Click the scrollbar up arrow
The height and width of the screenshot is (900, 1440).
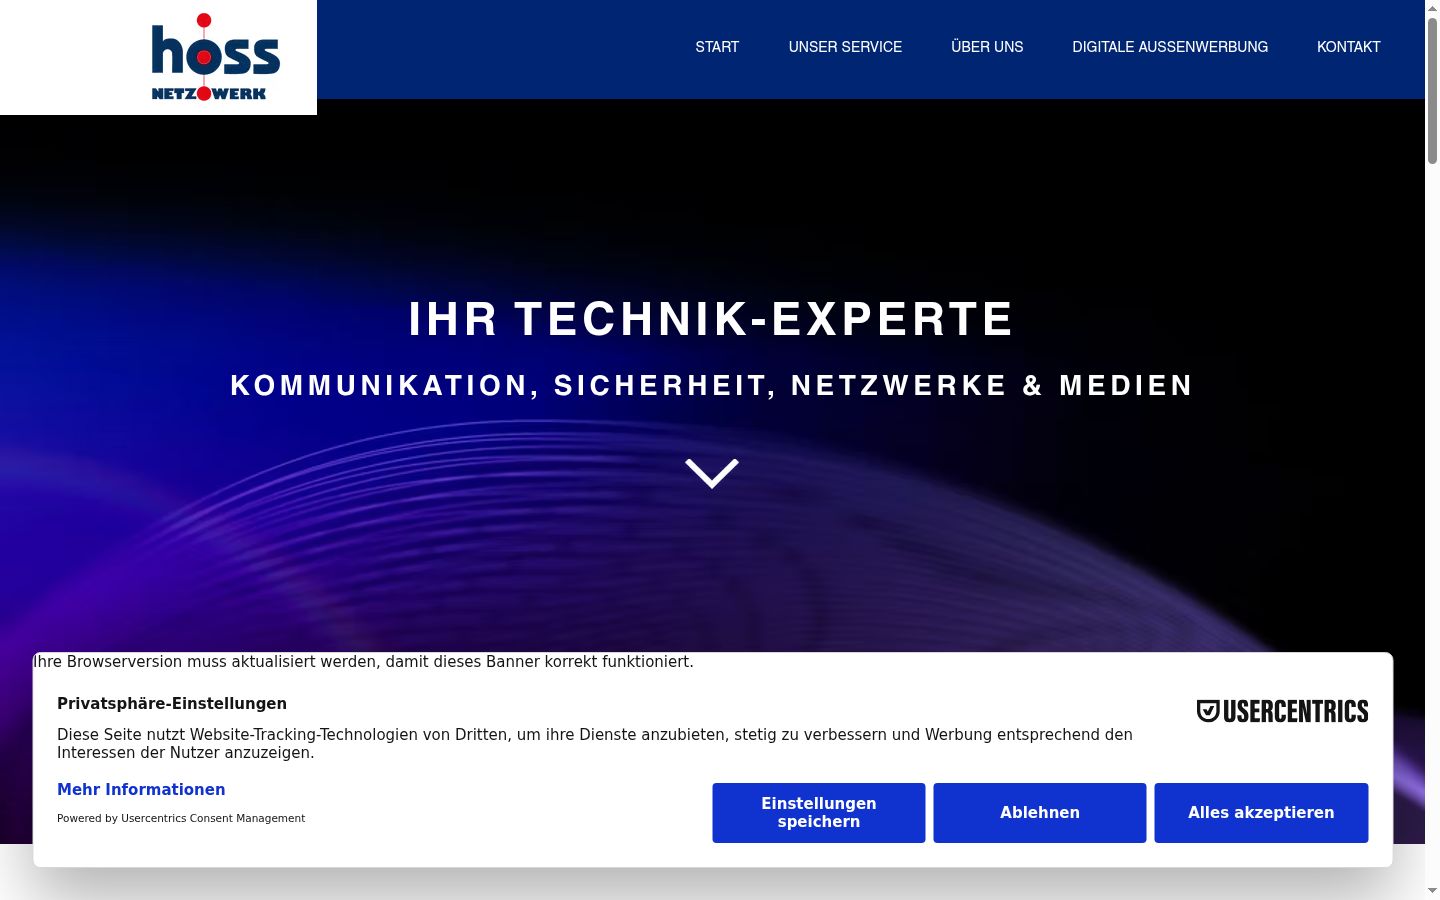coord(1432,7)
